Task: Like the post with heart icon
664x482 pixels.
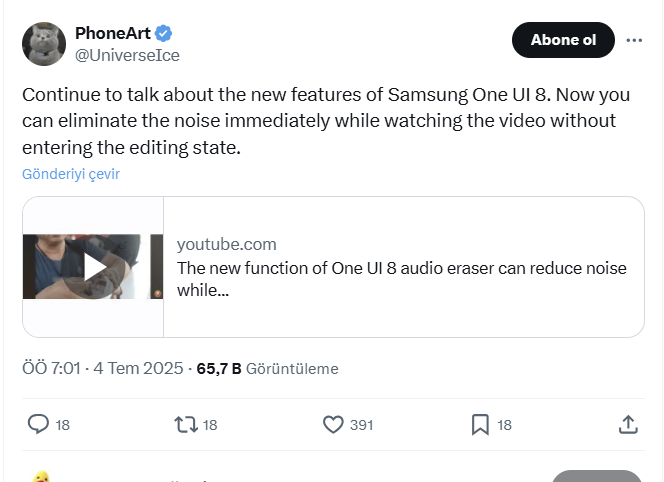Action: (x=333, y=424)
